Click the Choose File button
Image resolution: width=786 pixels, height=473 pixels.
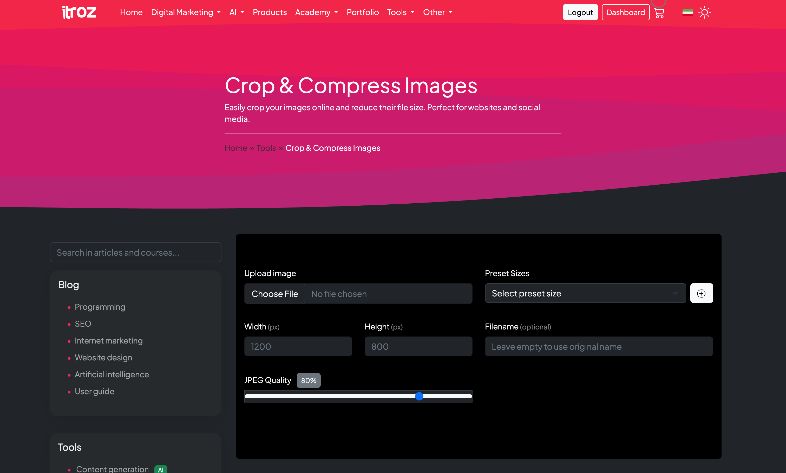click(275, 294)
